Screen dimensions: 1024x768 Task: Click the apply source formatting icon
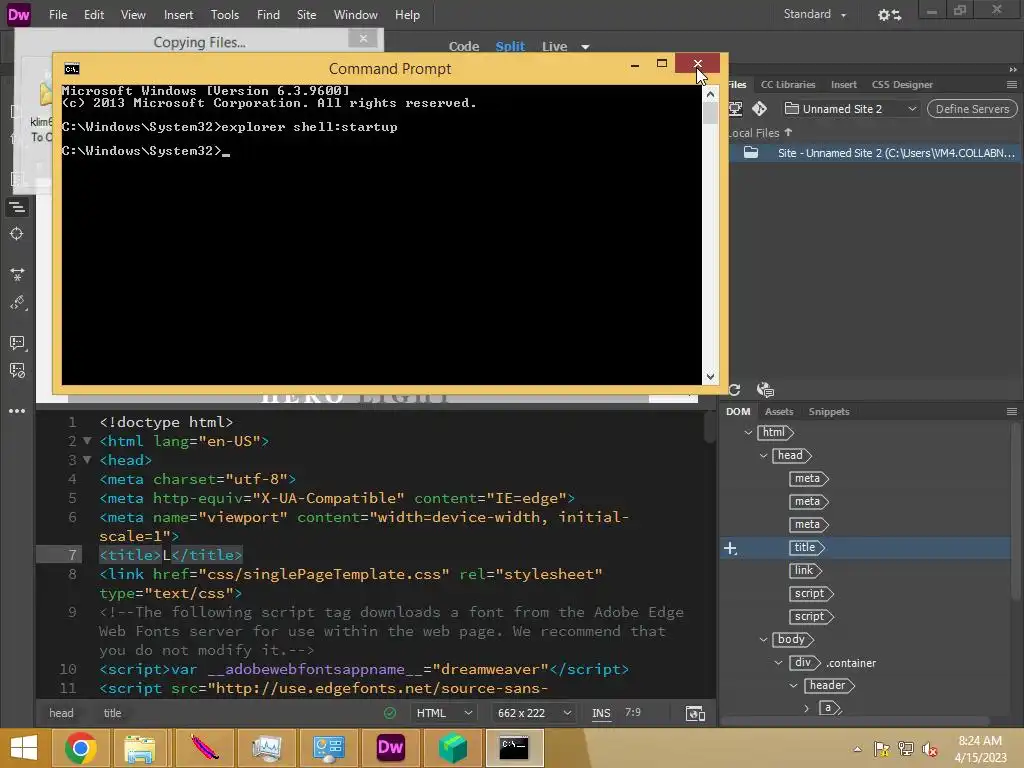[17, 303]
